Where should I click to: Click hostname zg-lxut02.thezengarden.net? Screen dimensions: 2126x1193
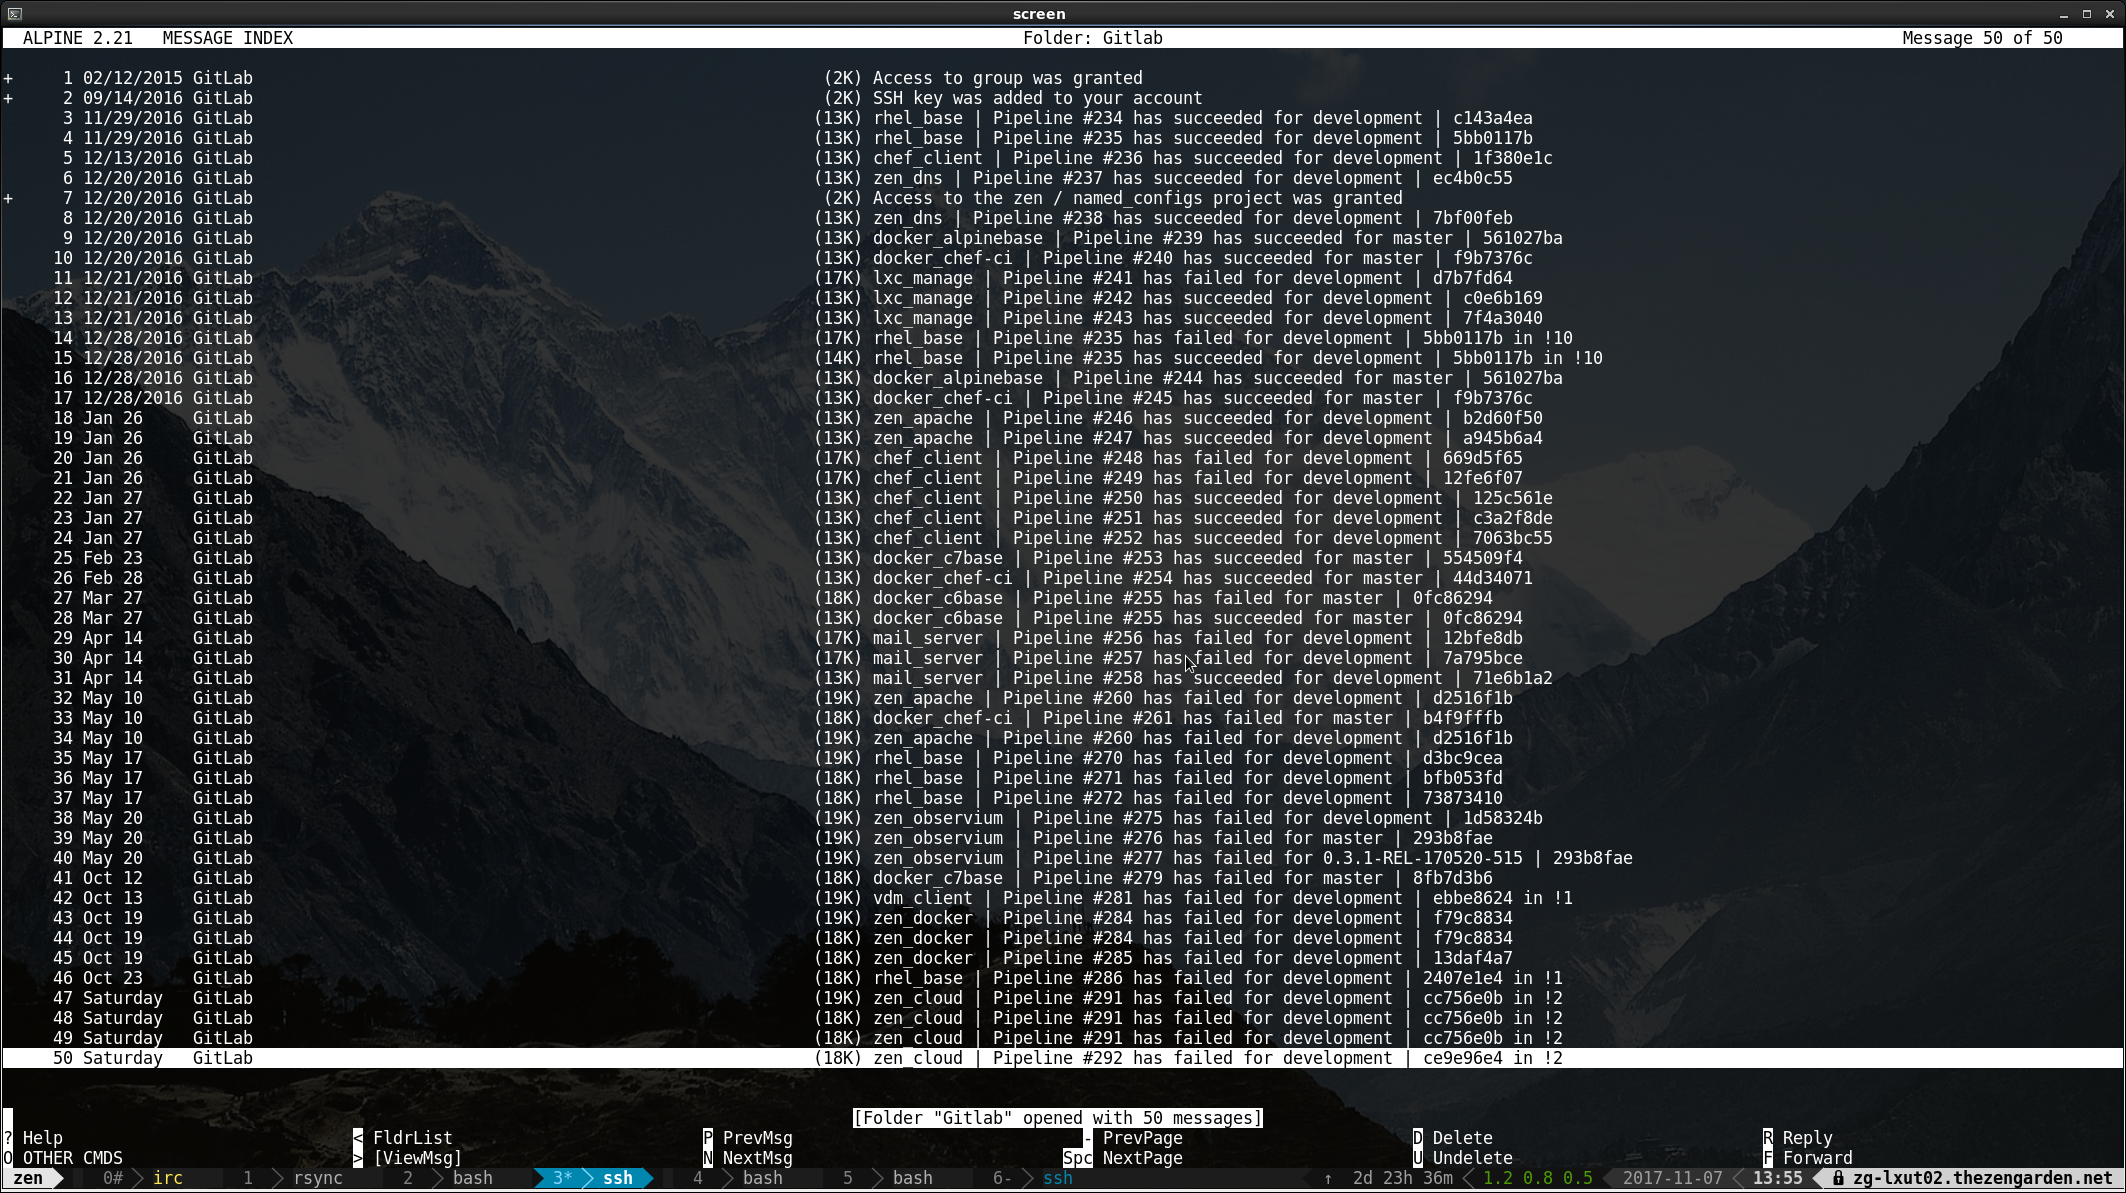[1983, 1178]
